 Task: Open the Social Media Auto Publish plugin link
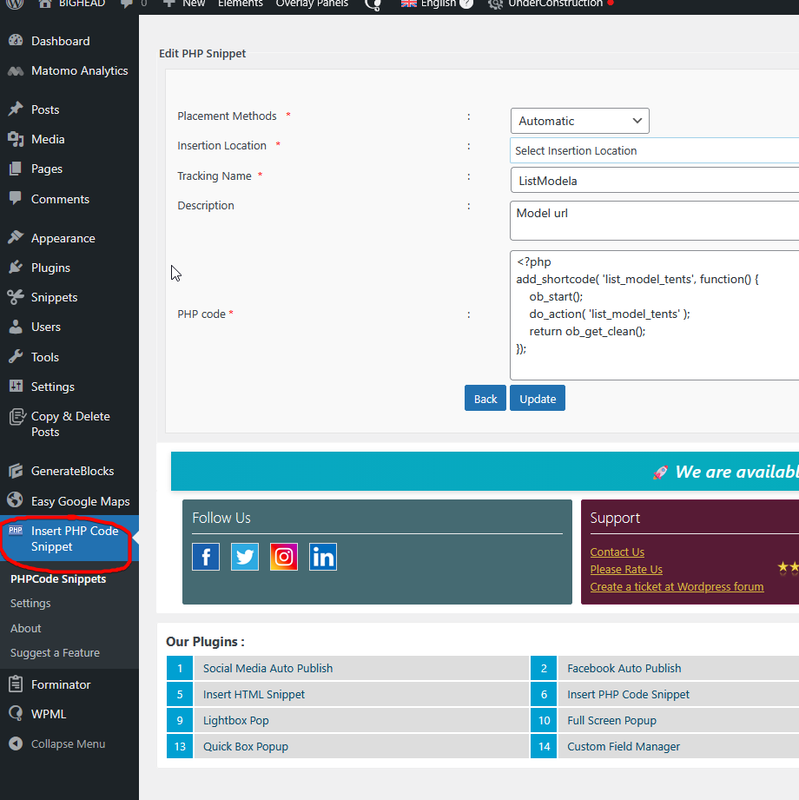tap(268, 668)
